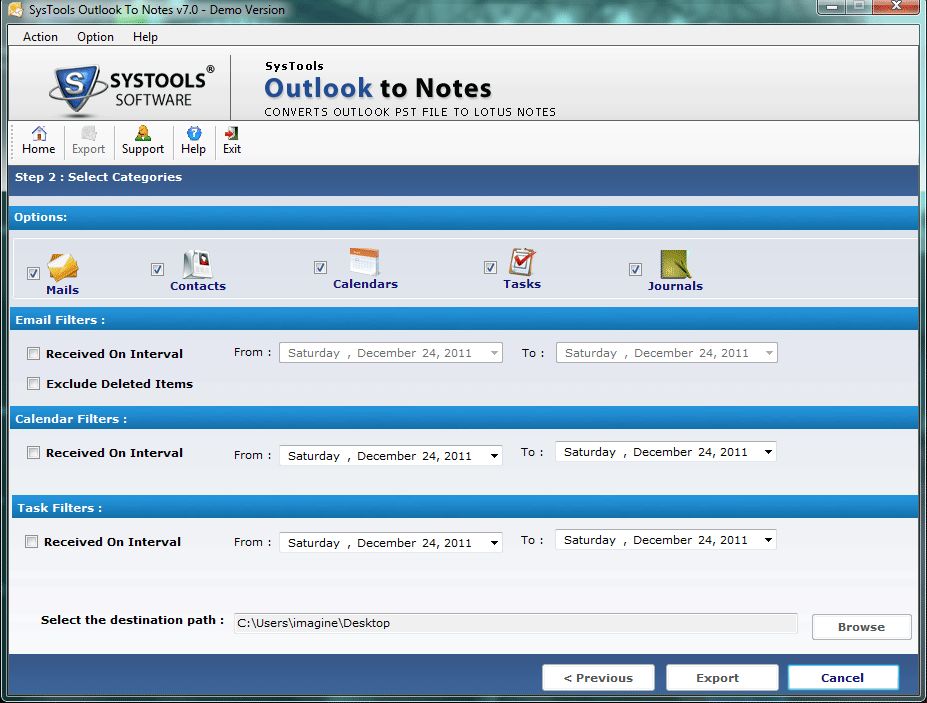
Task: Click the Browse button
Action: point(861,627)
